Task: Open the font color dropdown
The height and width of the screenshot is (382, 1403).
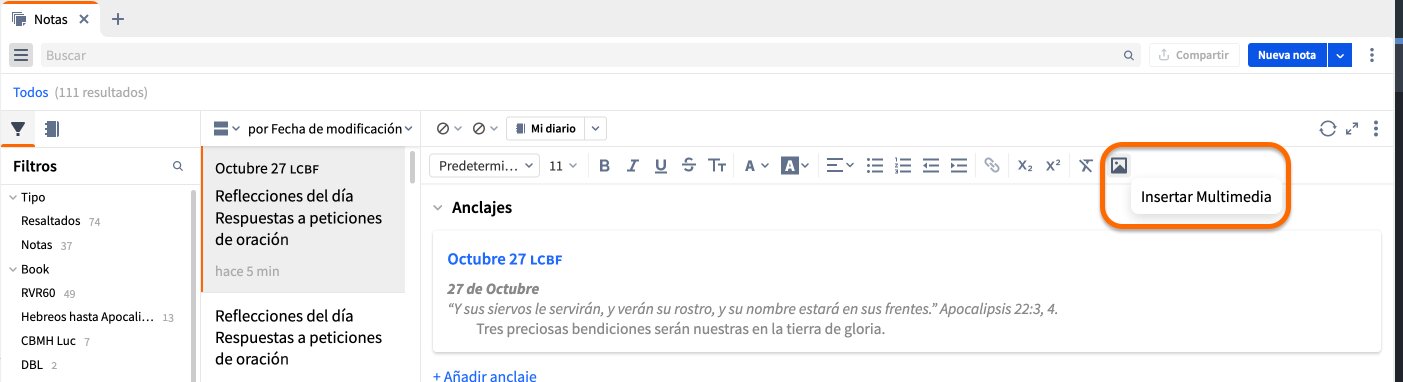Action: pos(756,165)
